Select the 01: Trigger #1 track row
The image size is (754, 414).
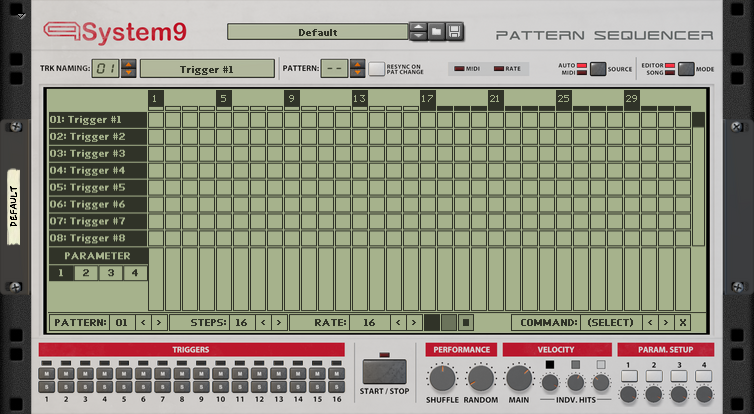pos(98,120)
